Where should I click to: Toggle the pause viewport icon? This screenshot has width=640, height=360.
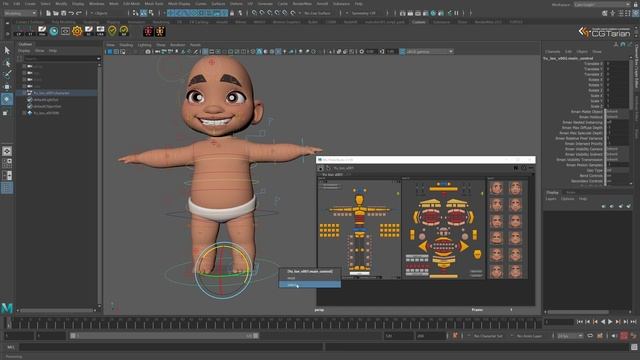(457, 13)
